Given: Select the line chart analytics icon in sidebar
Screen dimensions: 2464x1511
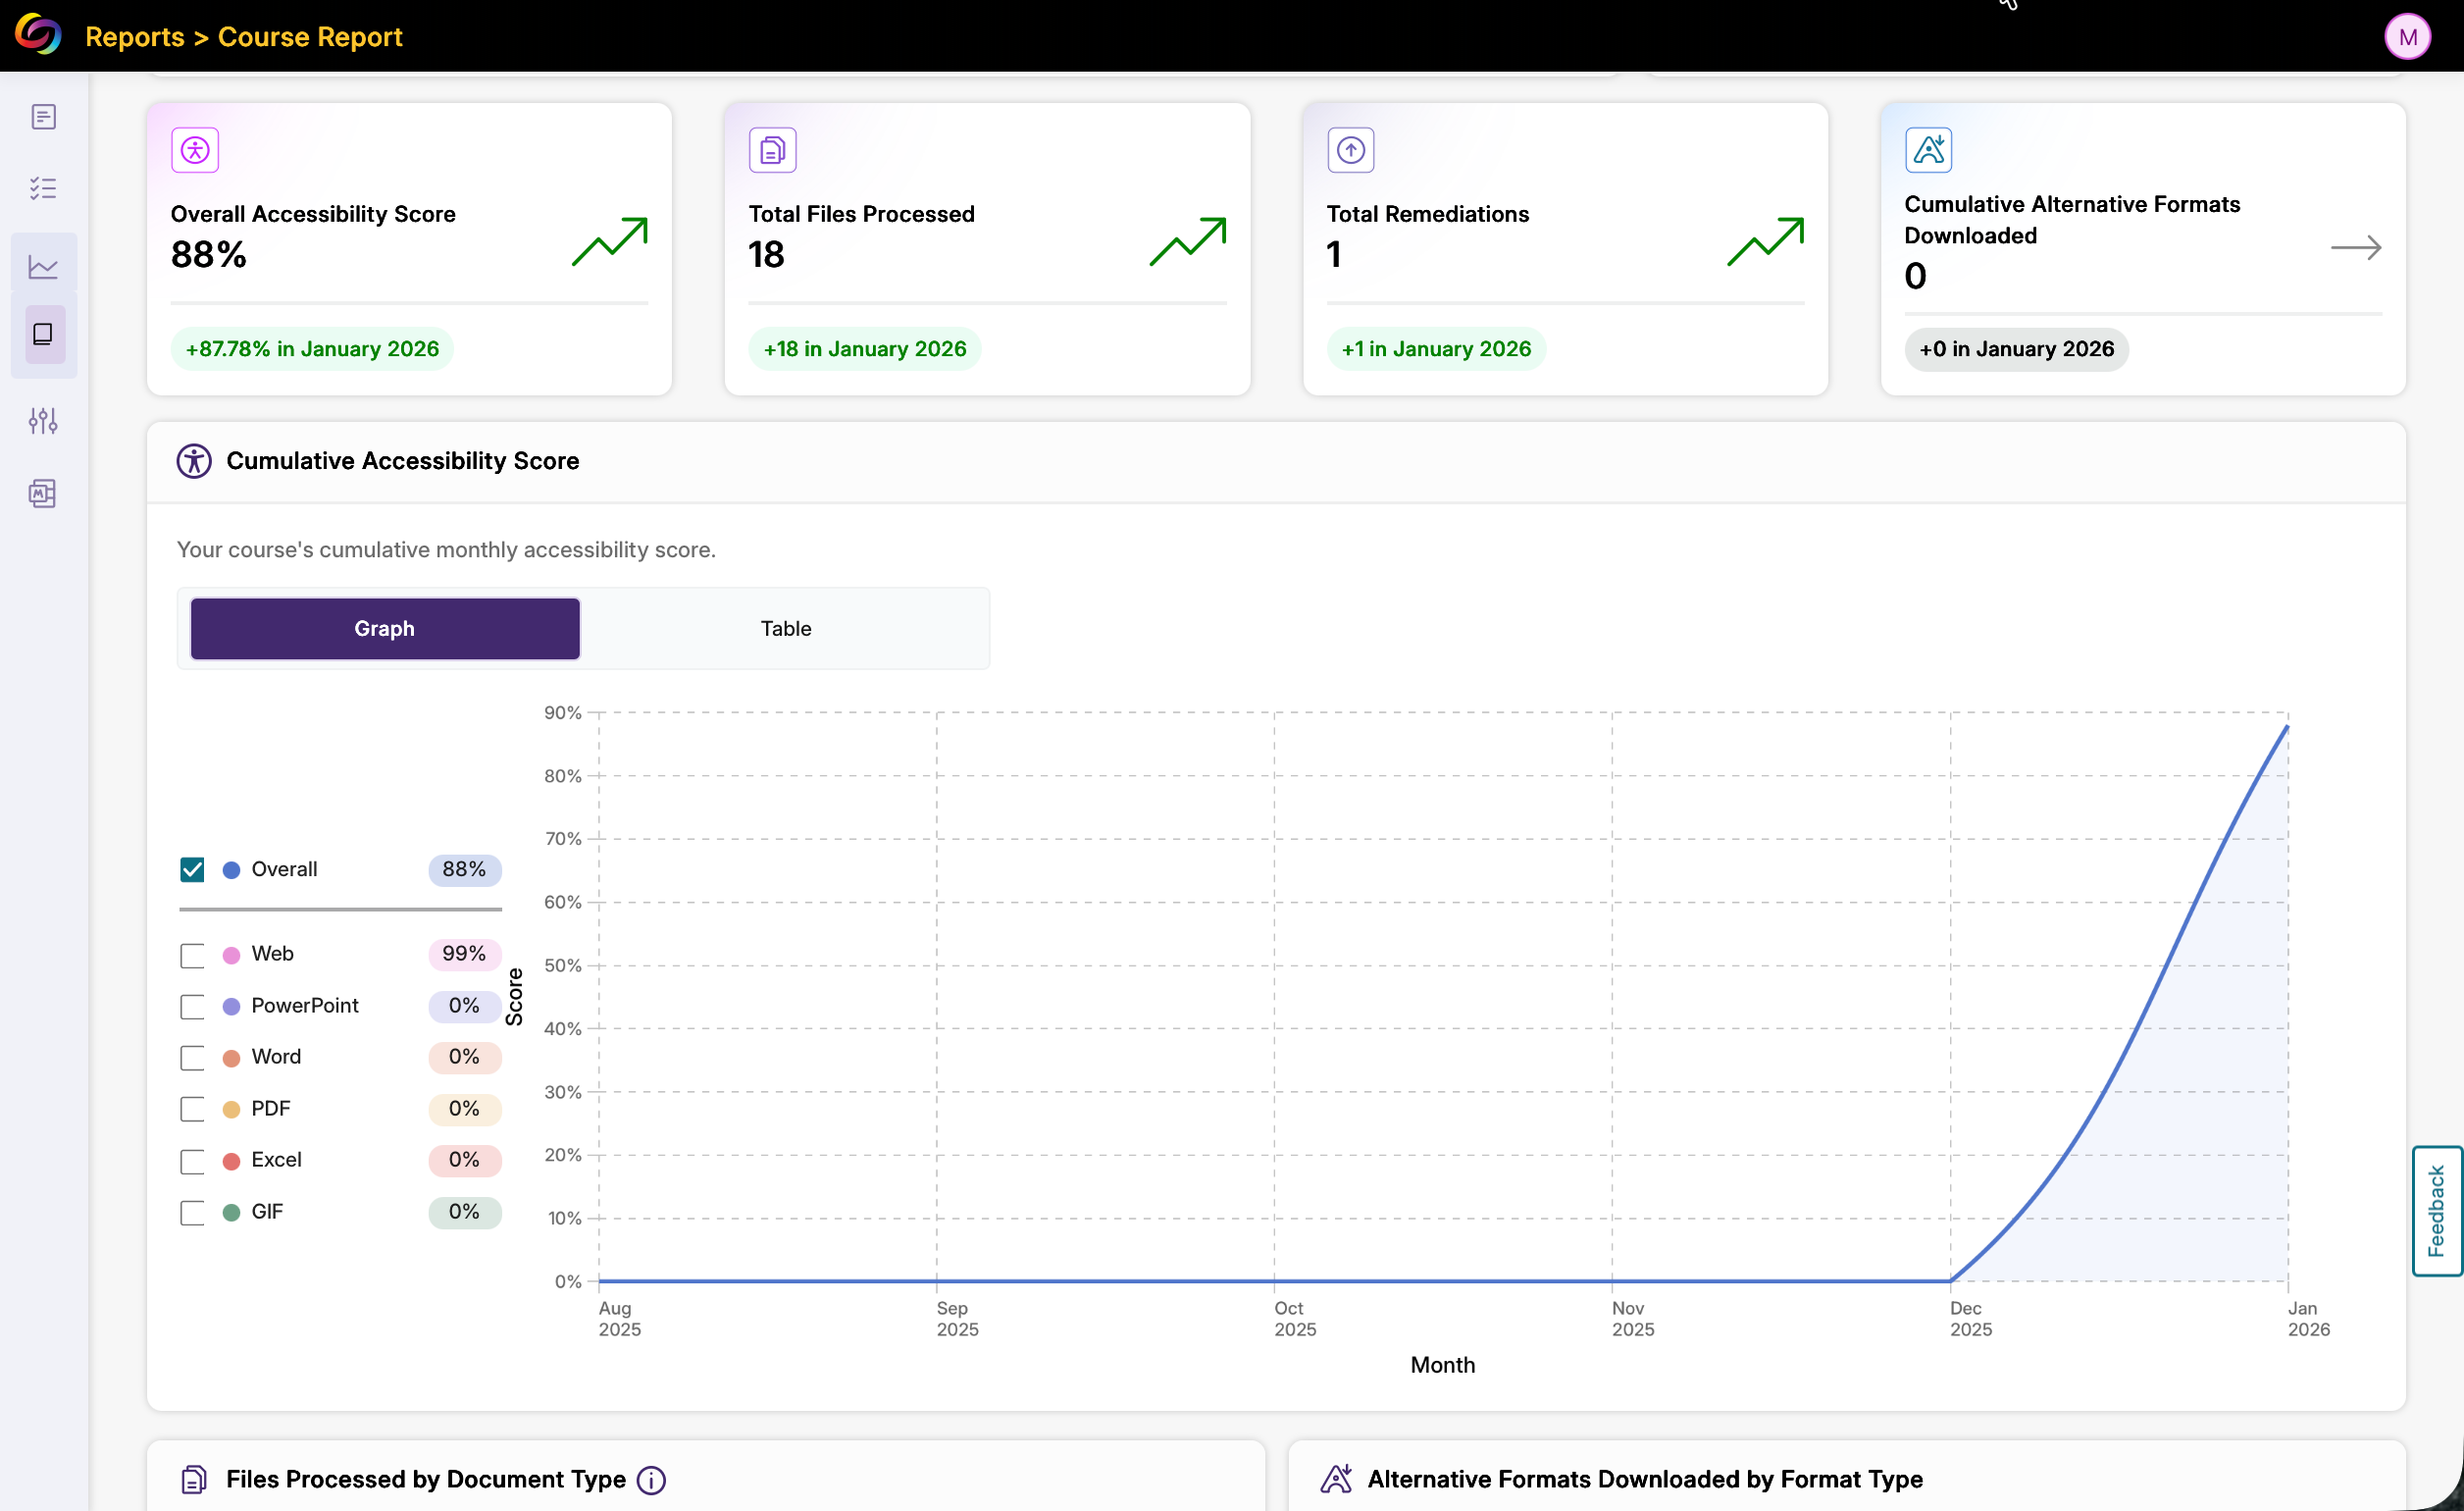Looking at the screenshot, I should coord(44,266).
